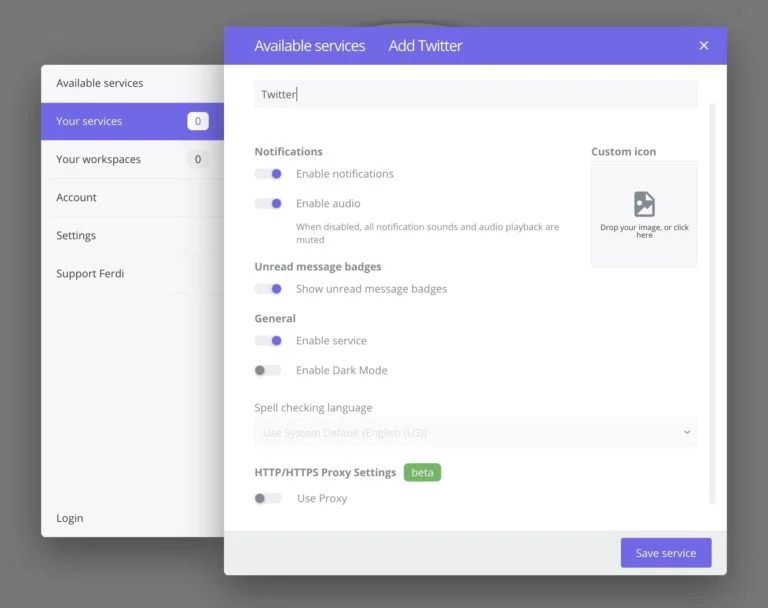The height and width of the screenshot is (608, 768).
Task: Select Your services in the sidebar
Action: 132,122
